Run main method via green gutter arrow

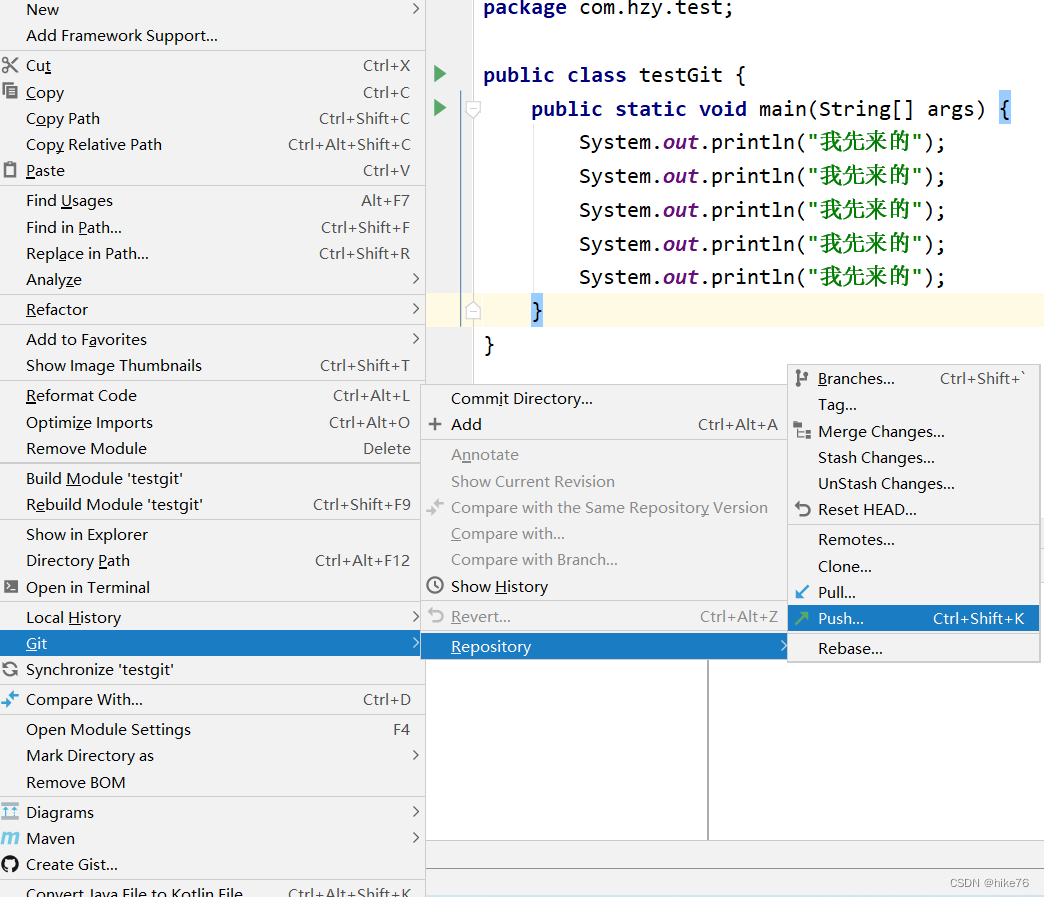(440, 107)
